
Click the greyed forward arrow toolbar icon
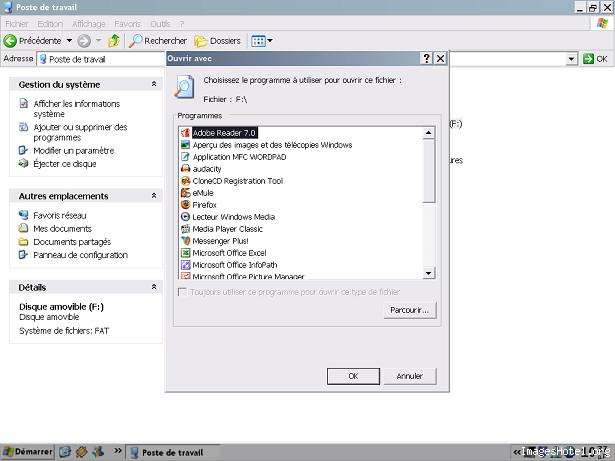pyautogui.click(x=84, y=41)
